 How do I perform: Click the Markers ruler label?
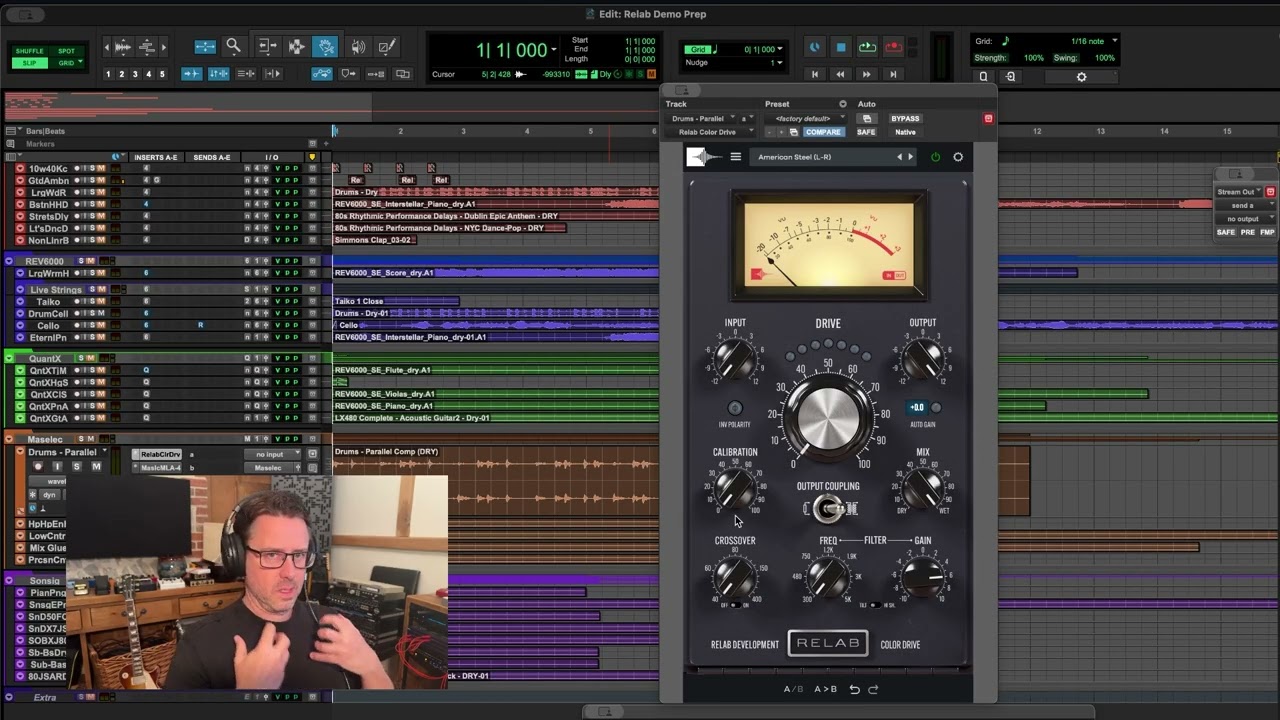click(40, 144)
